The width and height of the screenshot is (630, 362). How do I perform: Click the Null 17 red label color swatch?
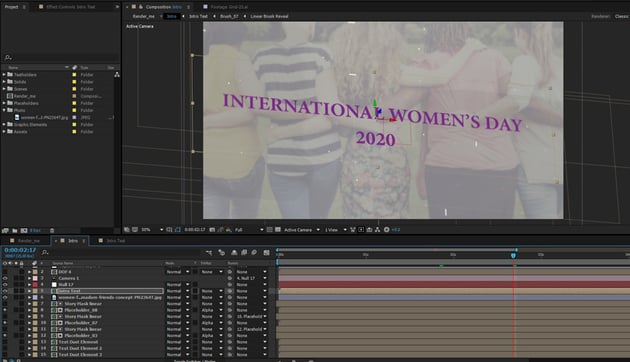coord(35,284)
